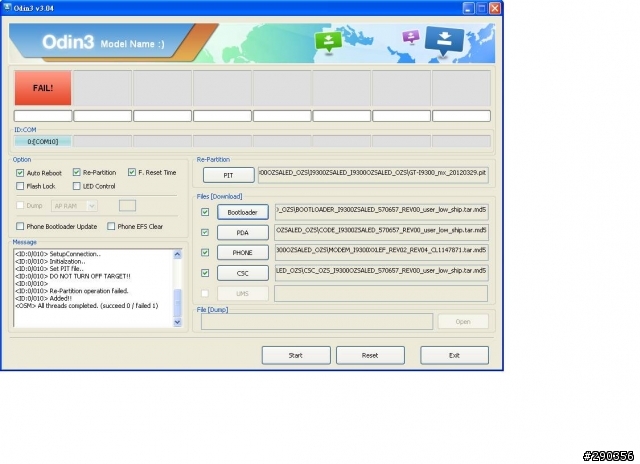Enable the LED Control checkbox
Screen dimensions: 640x464
coord(76,186)
